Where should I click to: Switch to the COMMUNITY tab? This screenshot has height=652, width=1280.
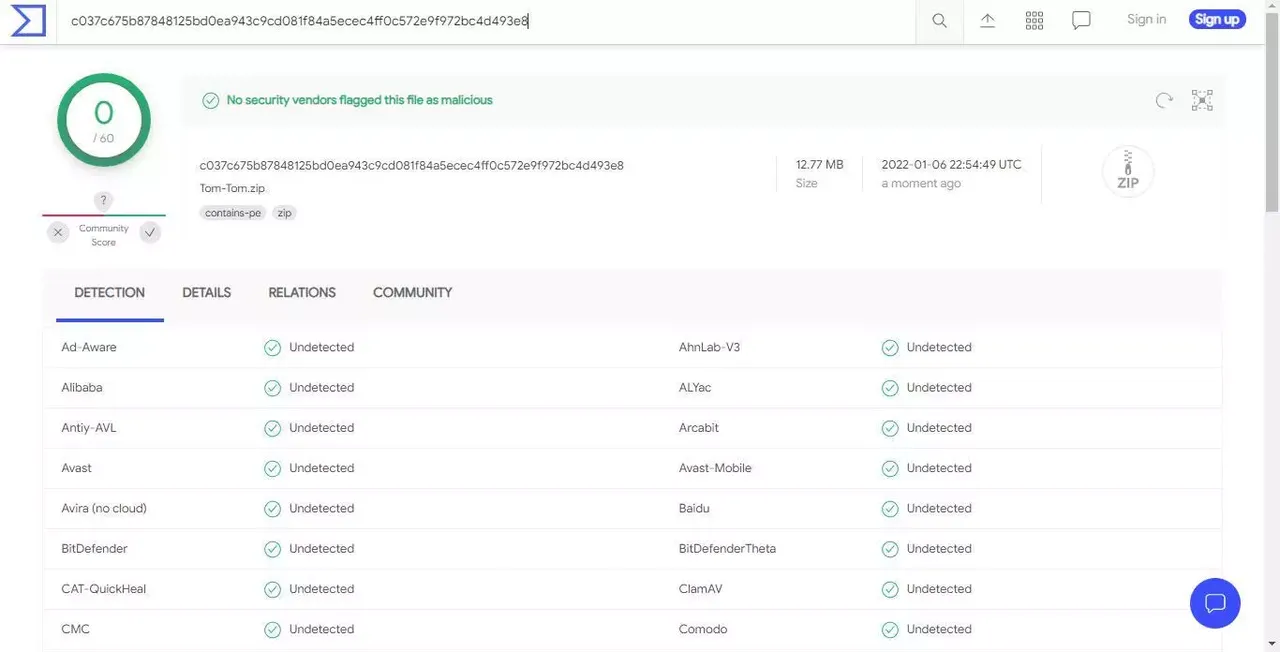[x=413, y=293]
